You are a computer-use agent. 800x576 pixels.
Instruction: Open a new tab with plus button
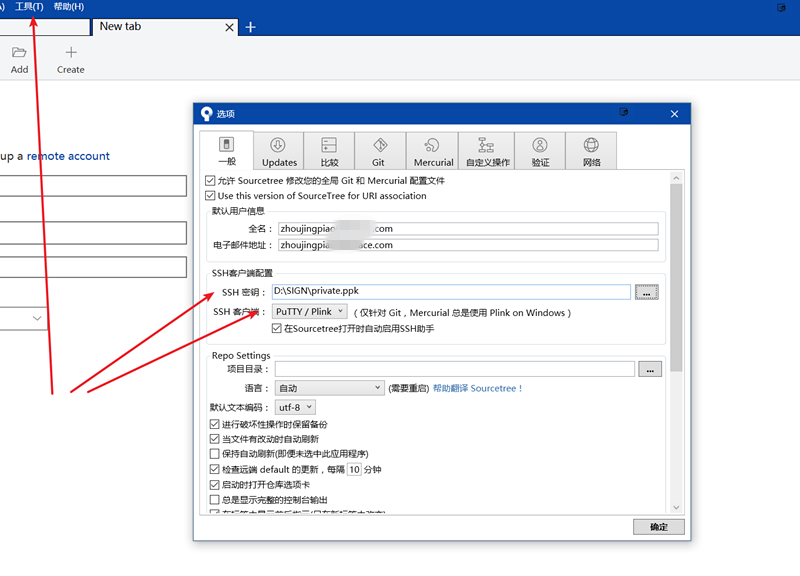[x=251, y=27]
